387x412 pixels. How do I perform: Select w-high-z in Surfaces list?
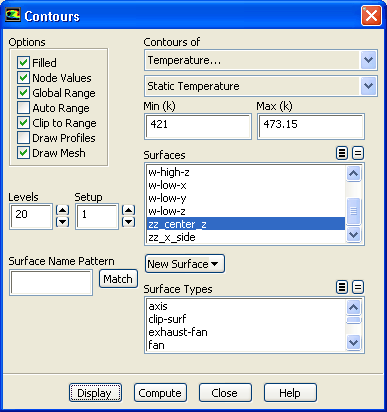coord(246,172)
